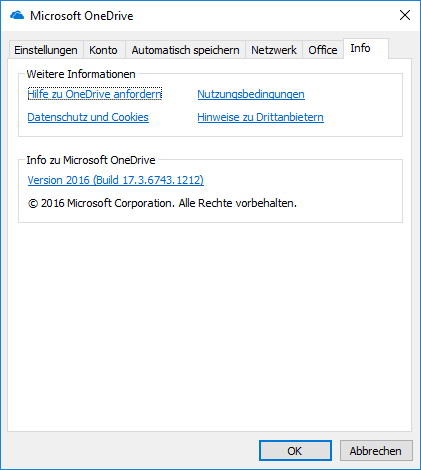The height and width of the screenshot is (470, 421).
Task: Go to the Netzwerk tab
Action: 274,50
